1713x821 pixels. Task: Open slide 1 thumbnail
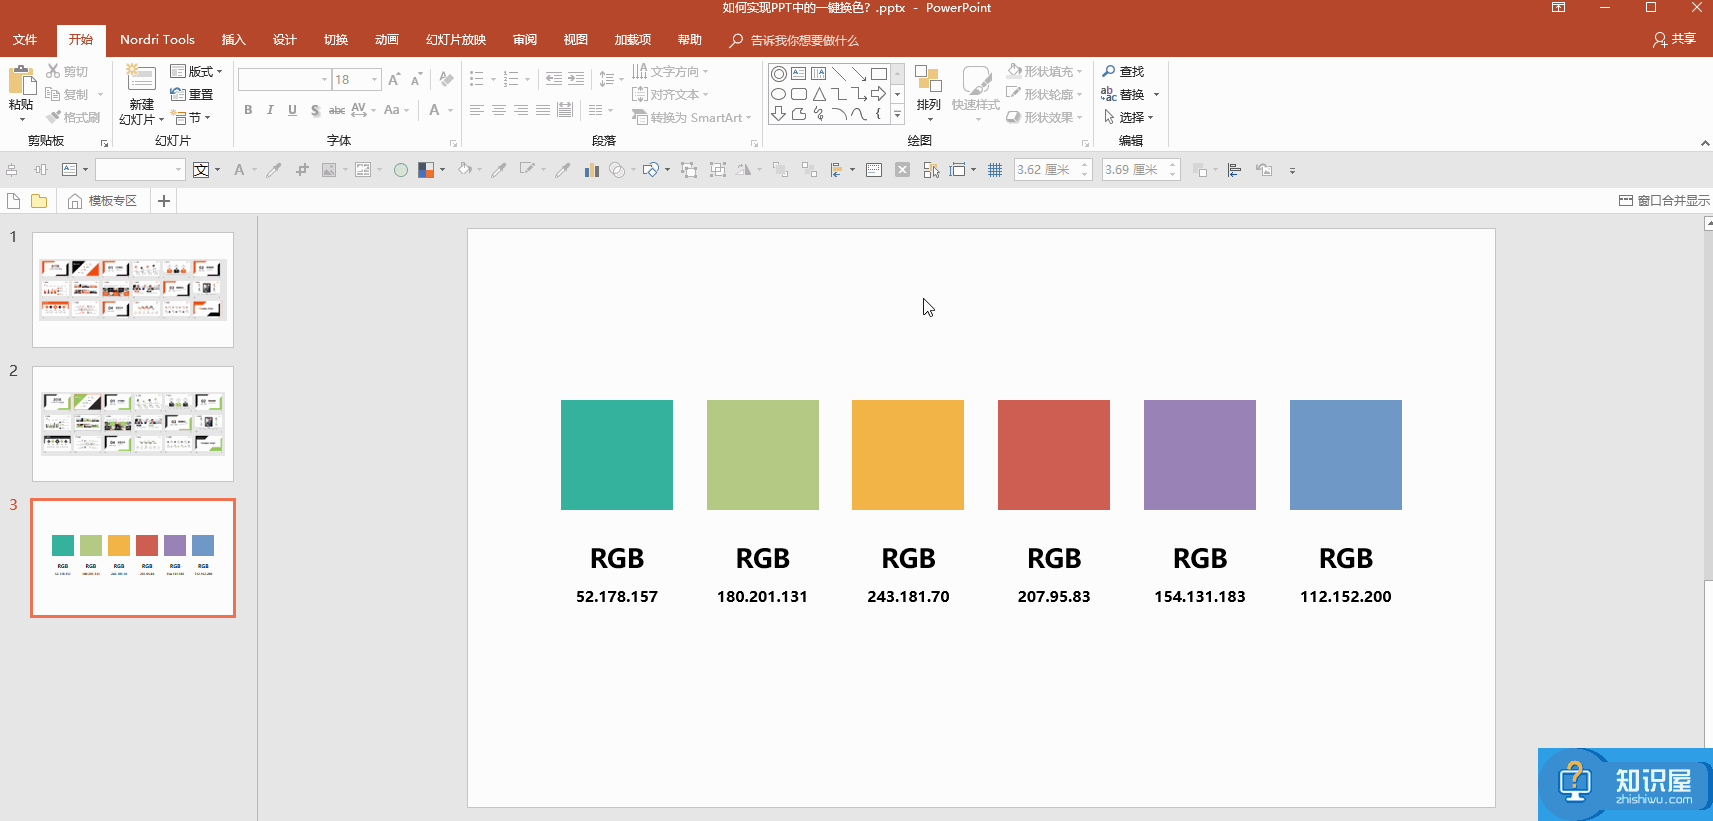(x=133, y=290)
